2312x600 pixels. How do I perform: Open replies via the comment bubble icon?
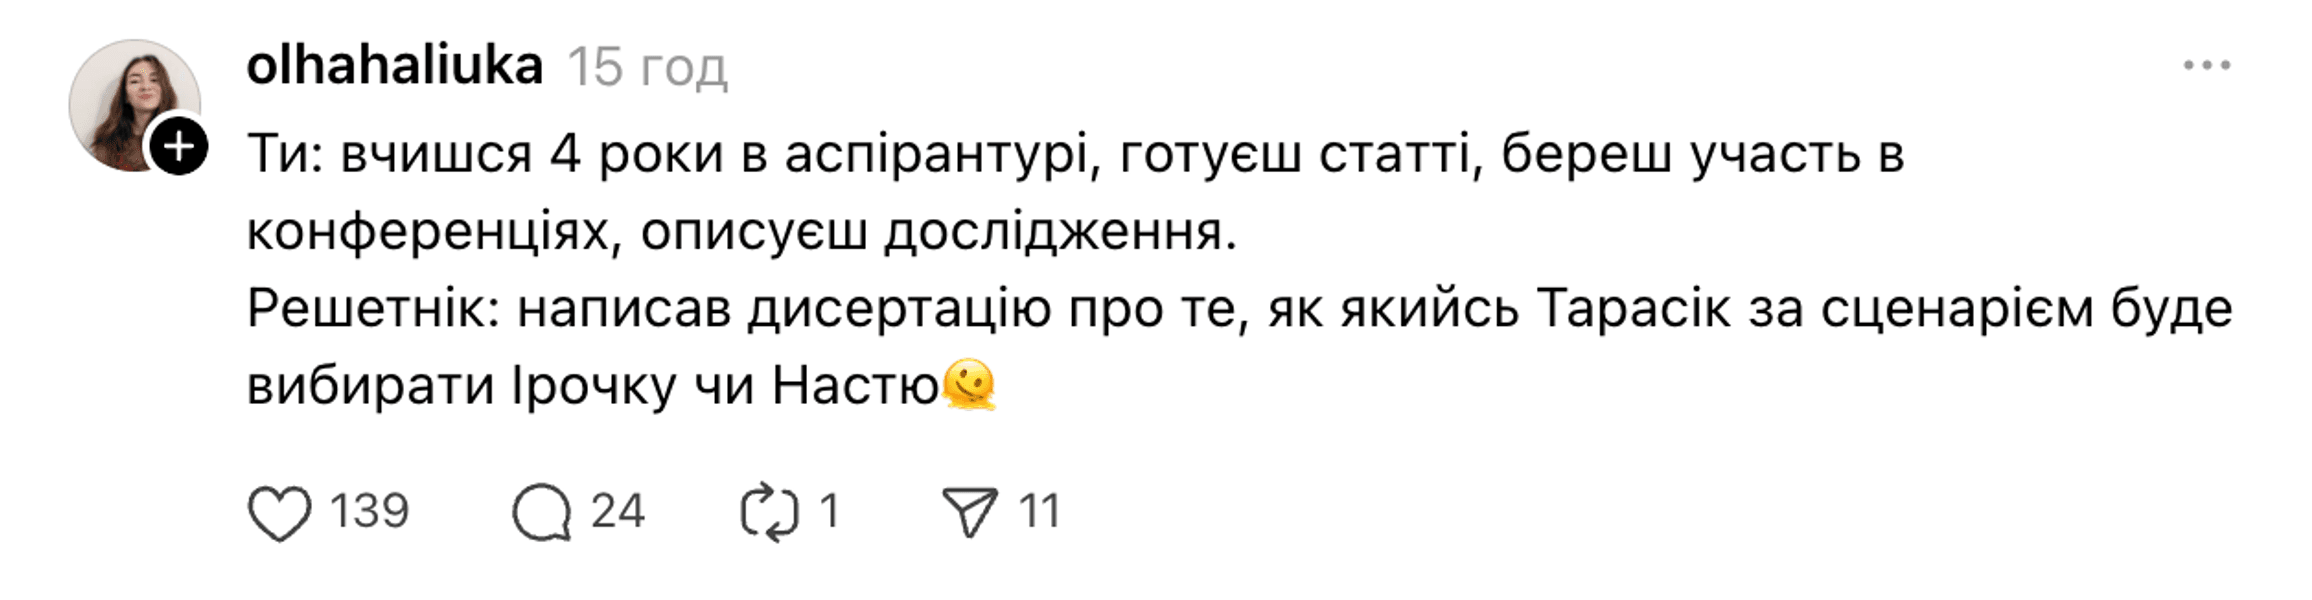(541, 514)
